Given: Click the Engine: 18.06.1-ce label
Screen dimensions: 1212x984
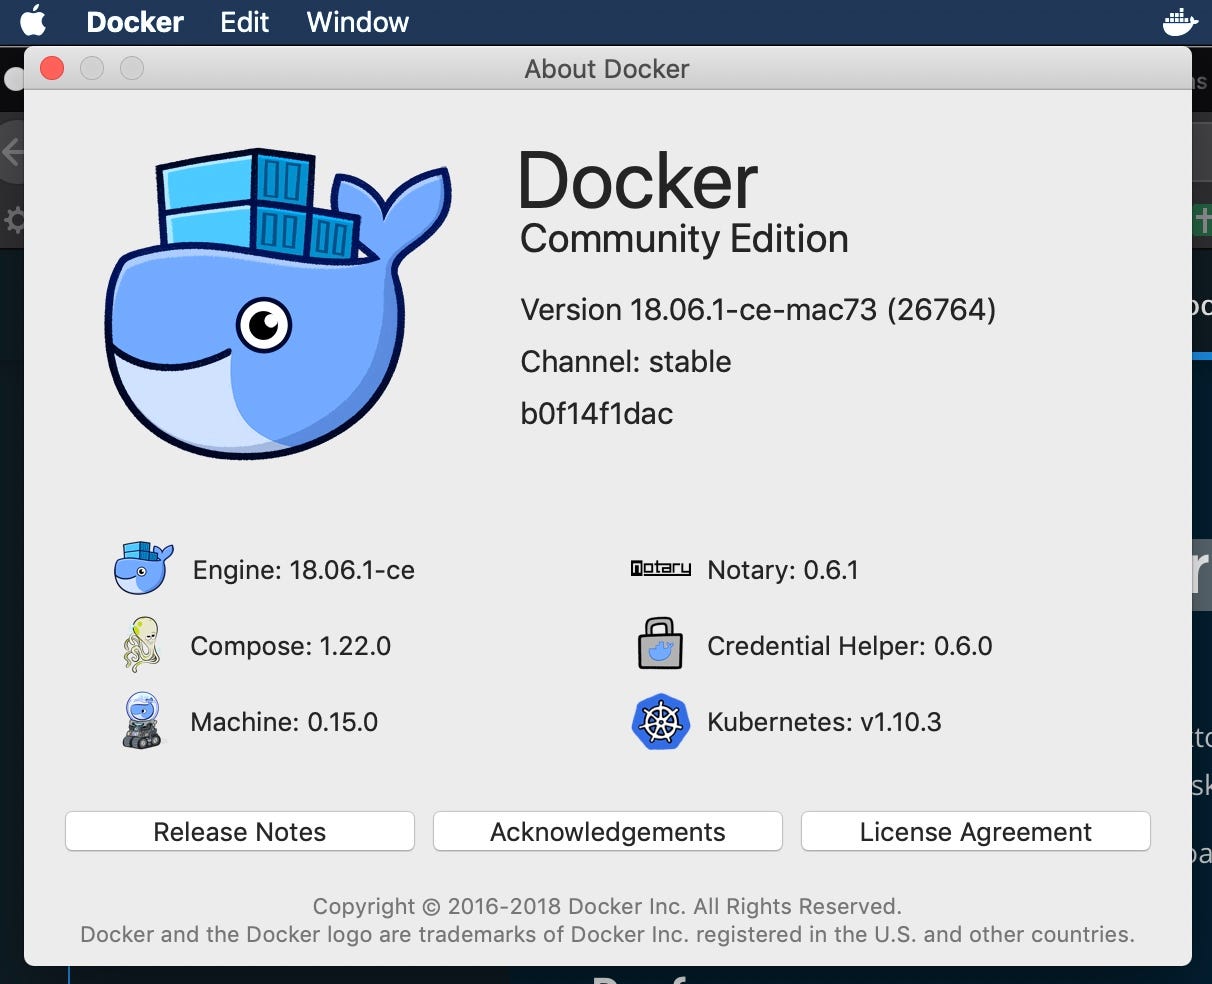Looking at the screenshot, I should point(304,570).
